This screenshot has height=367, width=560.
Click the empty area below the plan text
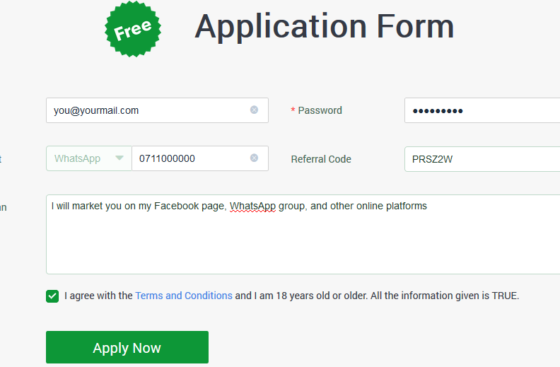click(x=303, y=246)
